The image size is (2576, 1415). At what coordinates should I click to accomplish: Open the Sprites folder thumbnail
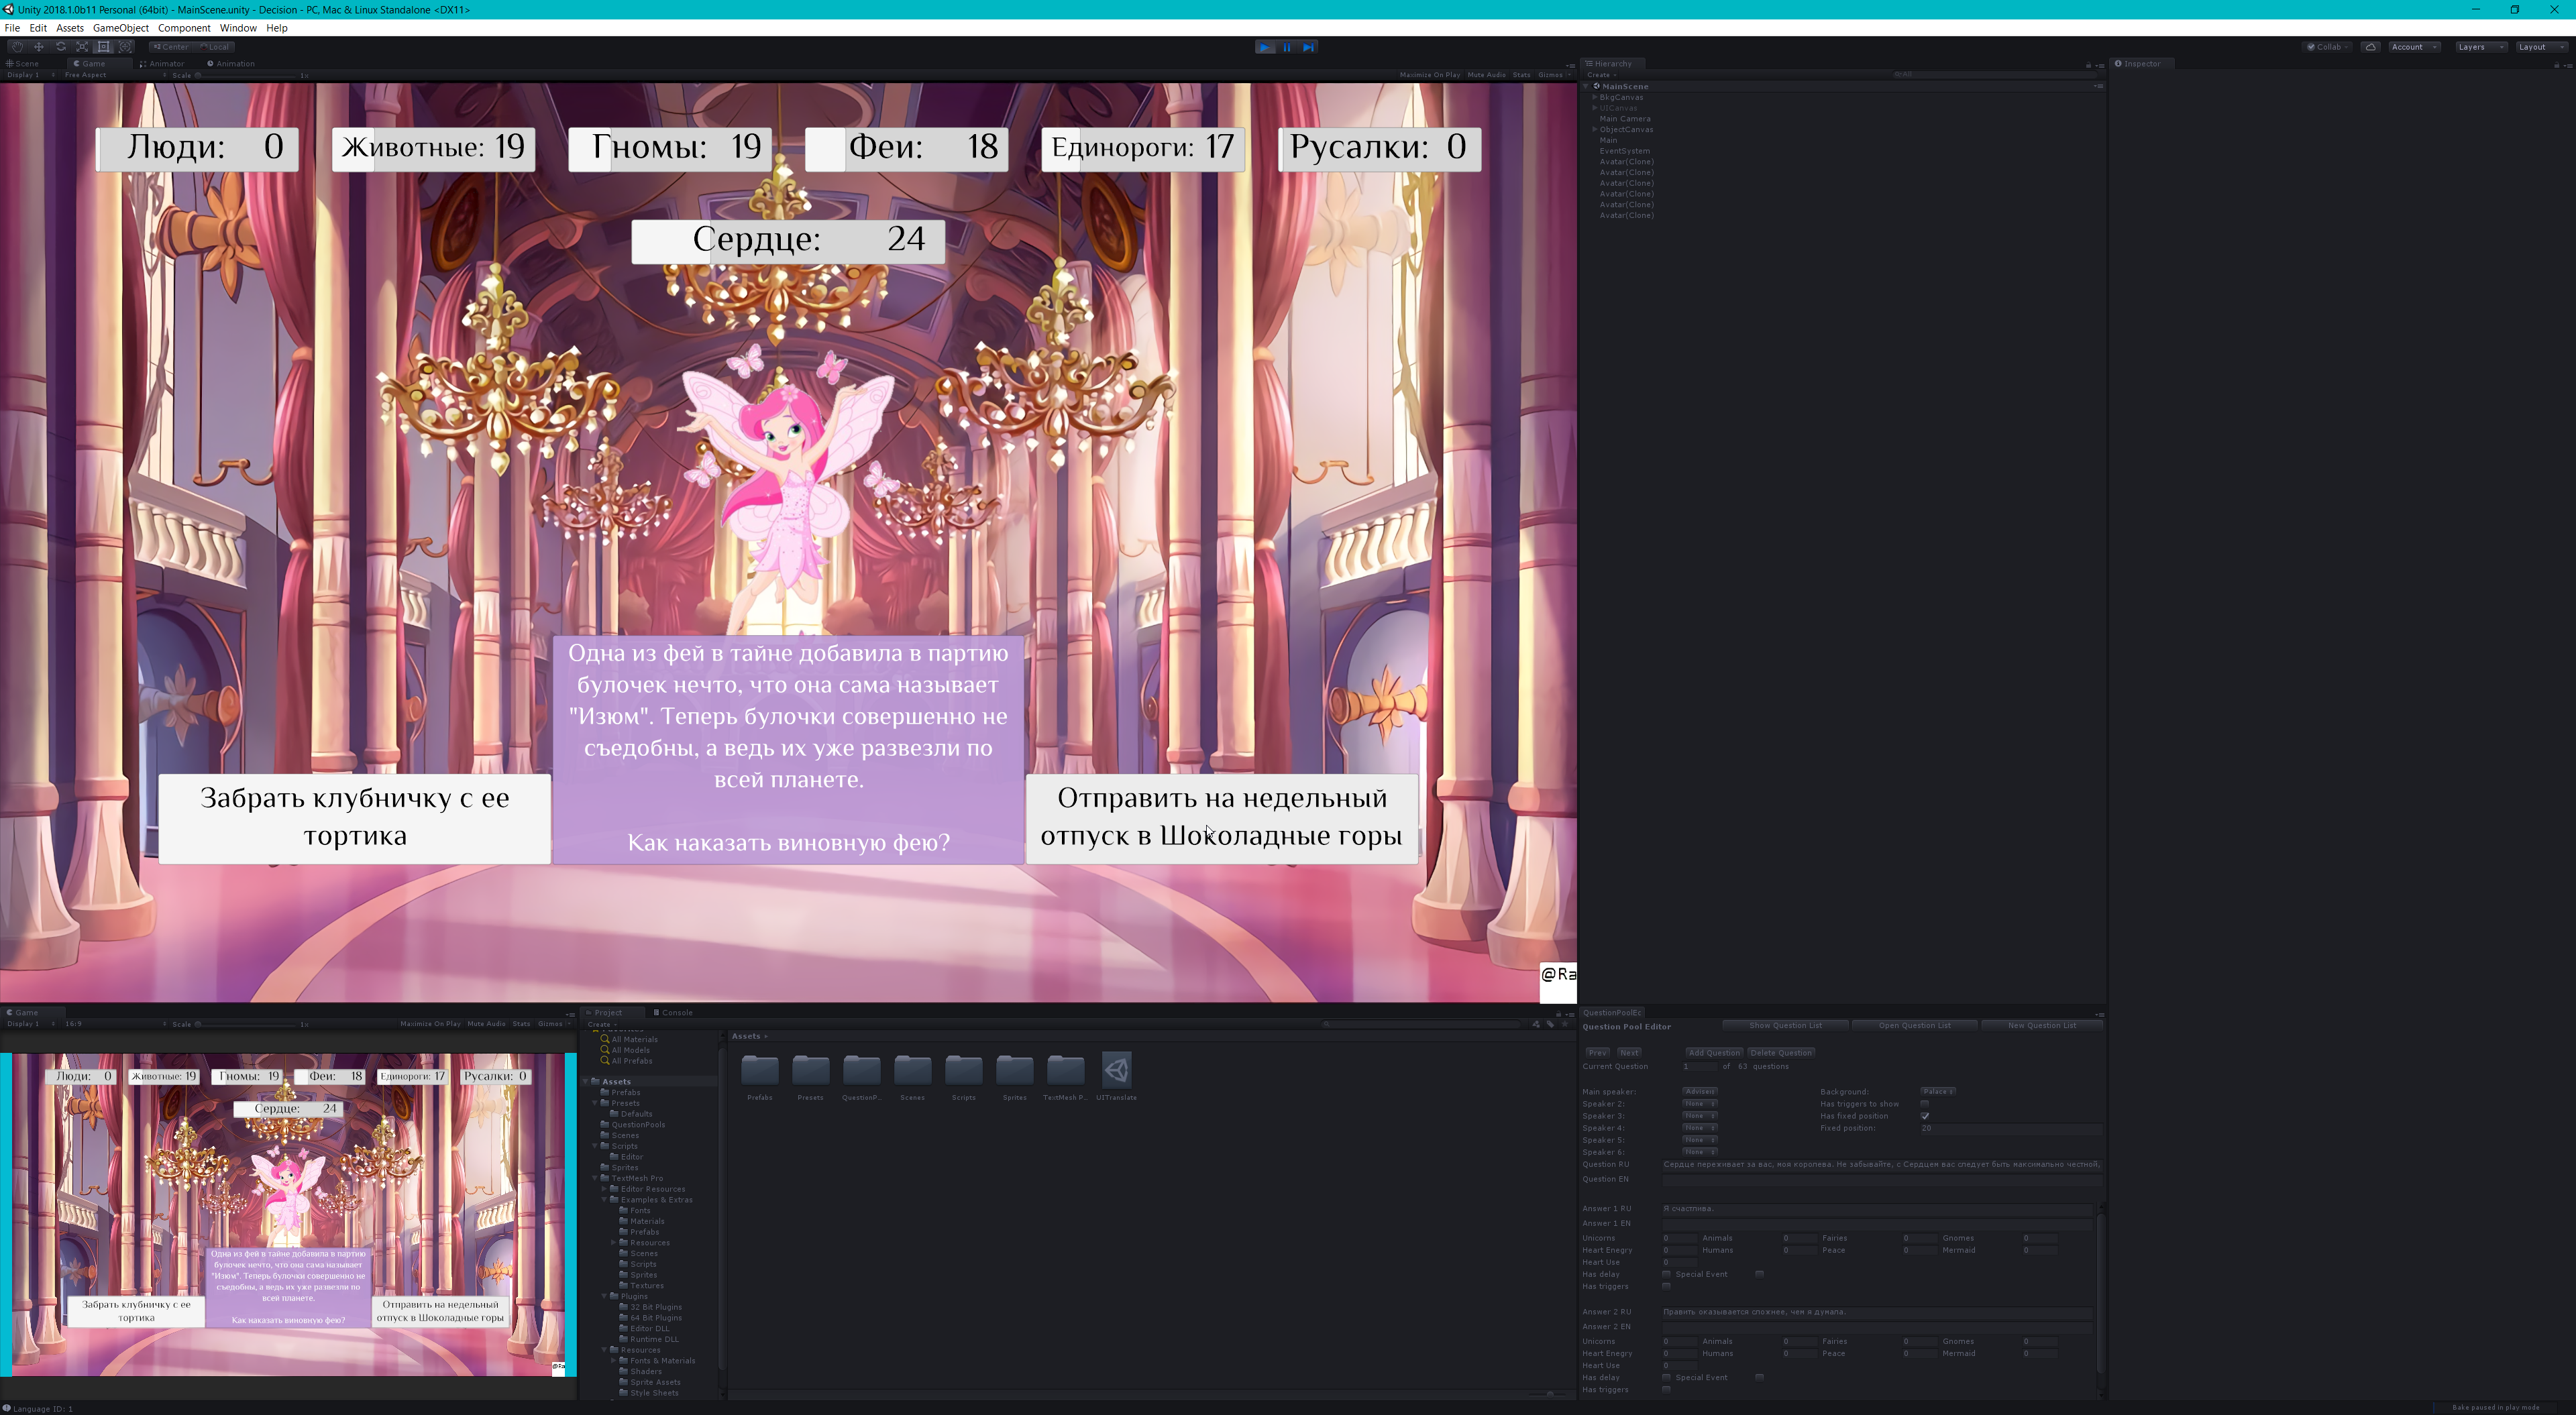click(x=1014, y=1071)
